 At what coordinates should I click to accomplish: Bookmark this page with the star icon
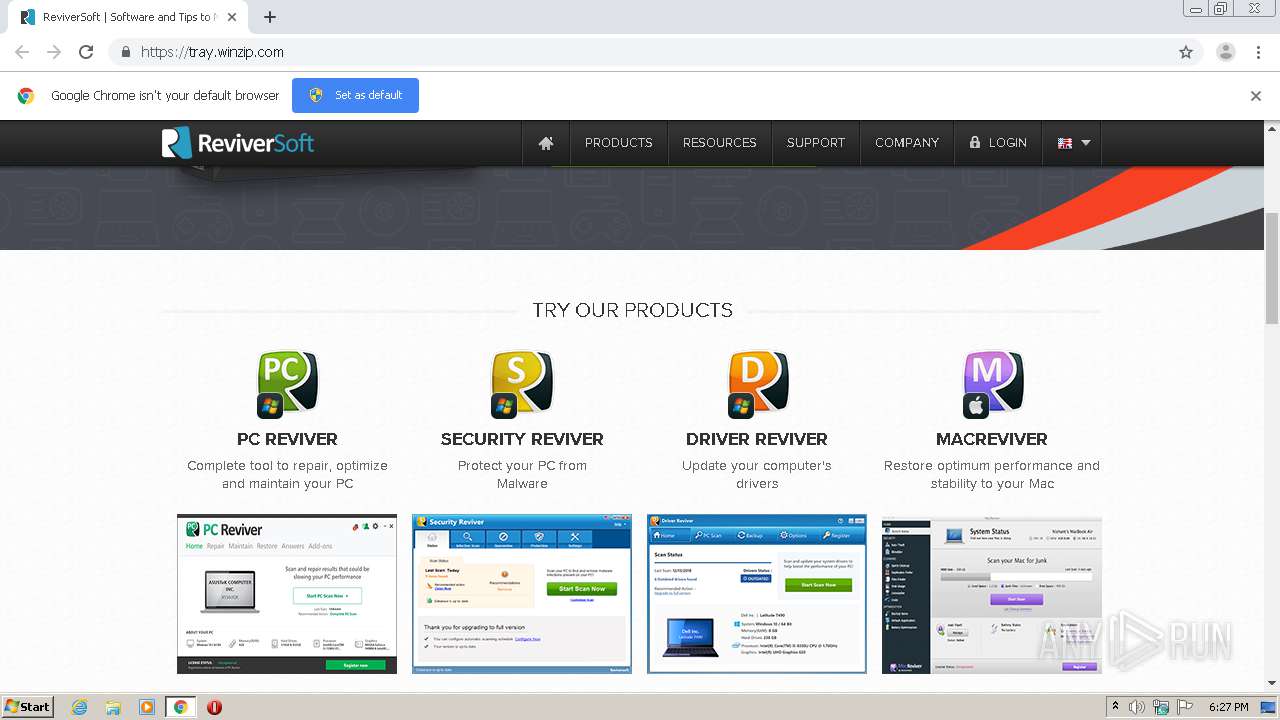click(x=1186, y=52)
